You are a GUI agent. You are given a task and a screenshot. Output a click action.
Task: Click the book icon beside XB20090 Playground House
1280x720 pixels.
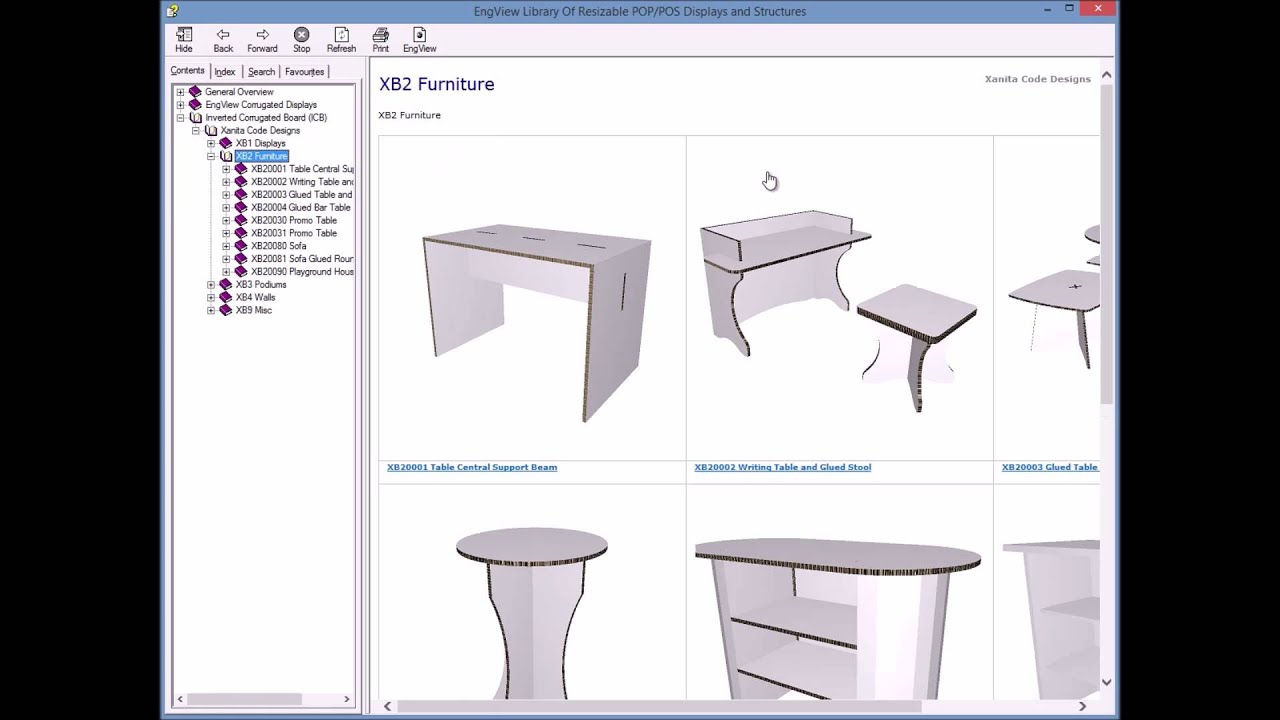tap(241, 272)
